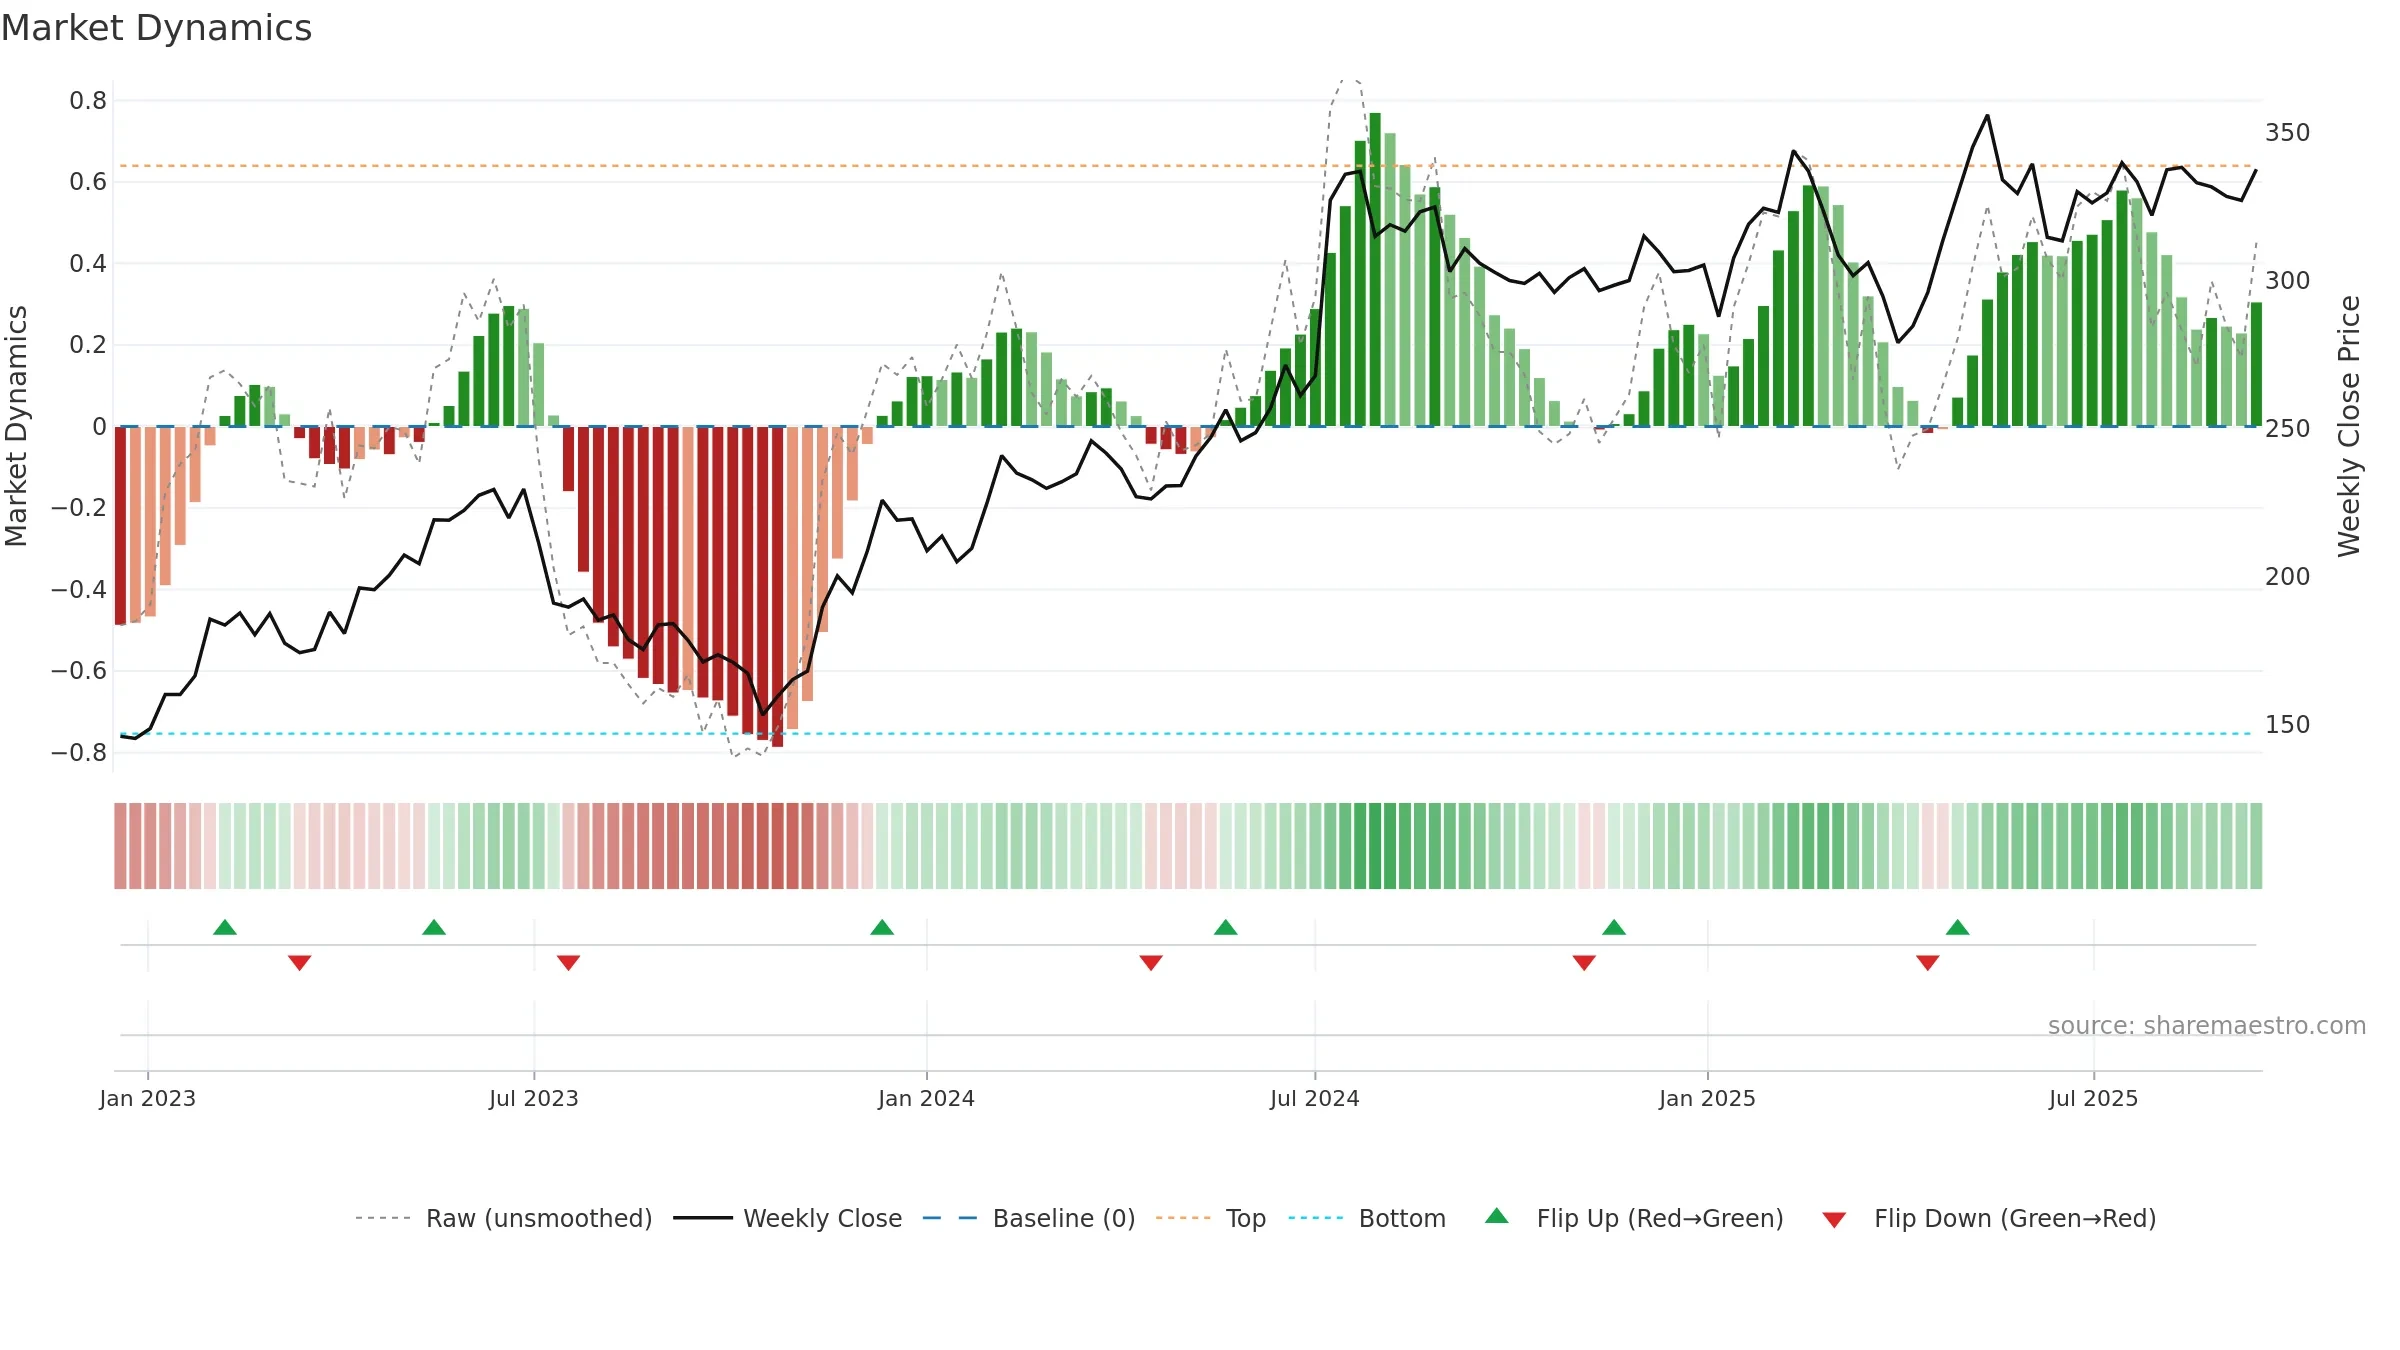Toggle Flip Down (Green→Red) legend entry
Image resolution: width=2400 pixels, height=1350 pixels.
tap(1989, 1218)
